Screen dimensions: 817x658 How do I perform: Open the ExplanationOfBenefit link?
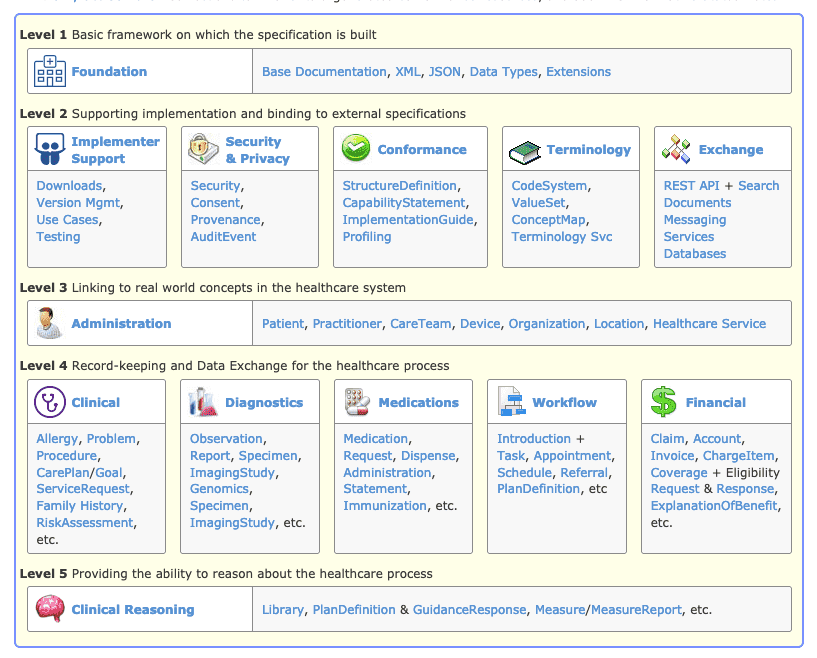click(x=713, y=506)
